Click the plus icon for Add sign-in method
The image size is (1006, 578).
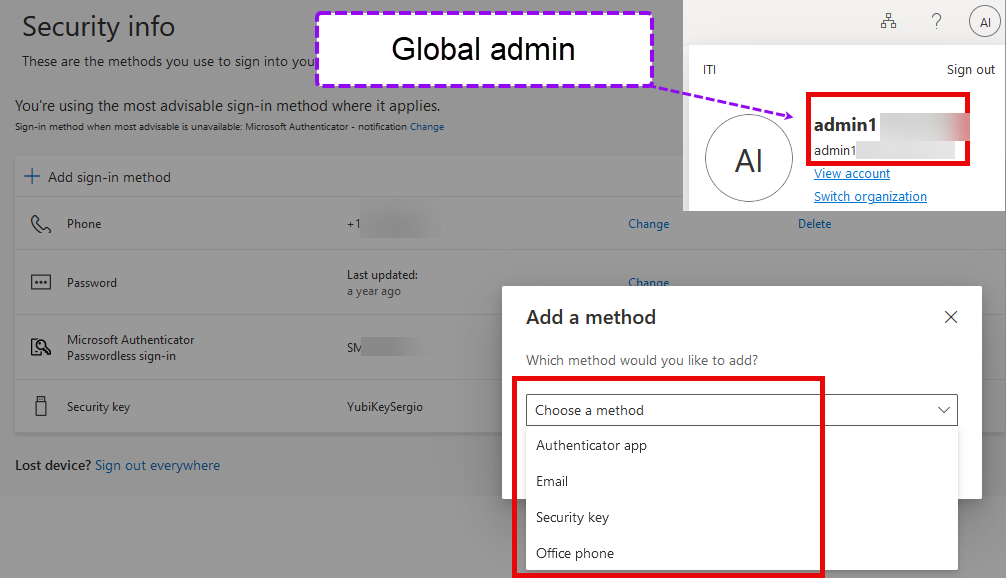(x=31, y=176)
